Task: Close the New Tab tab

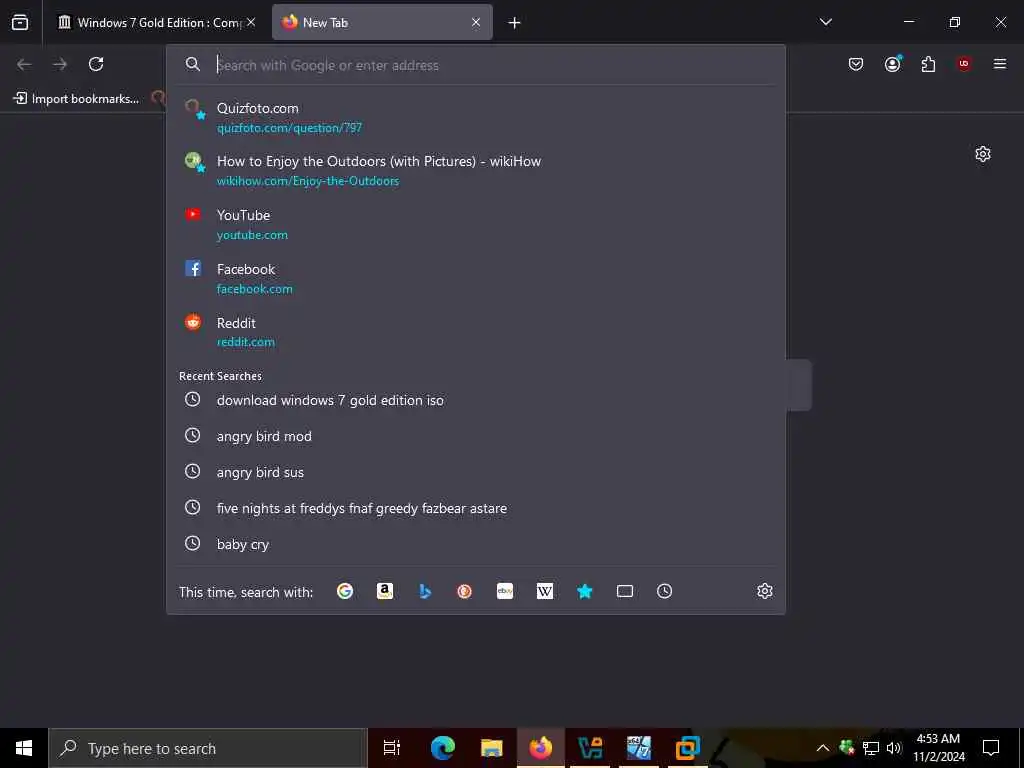Action: pos(476,22)
